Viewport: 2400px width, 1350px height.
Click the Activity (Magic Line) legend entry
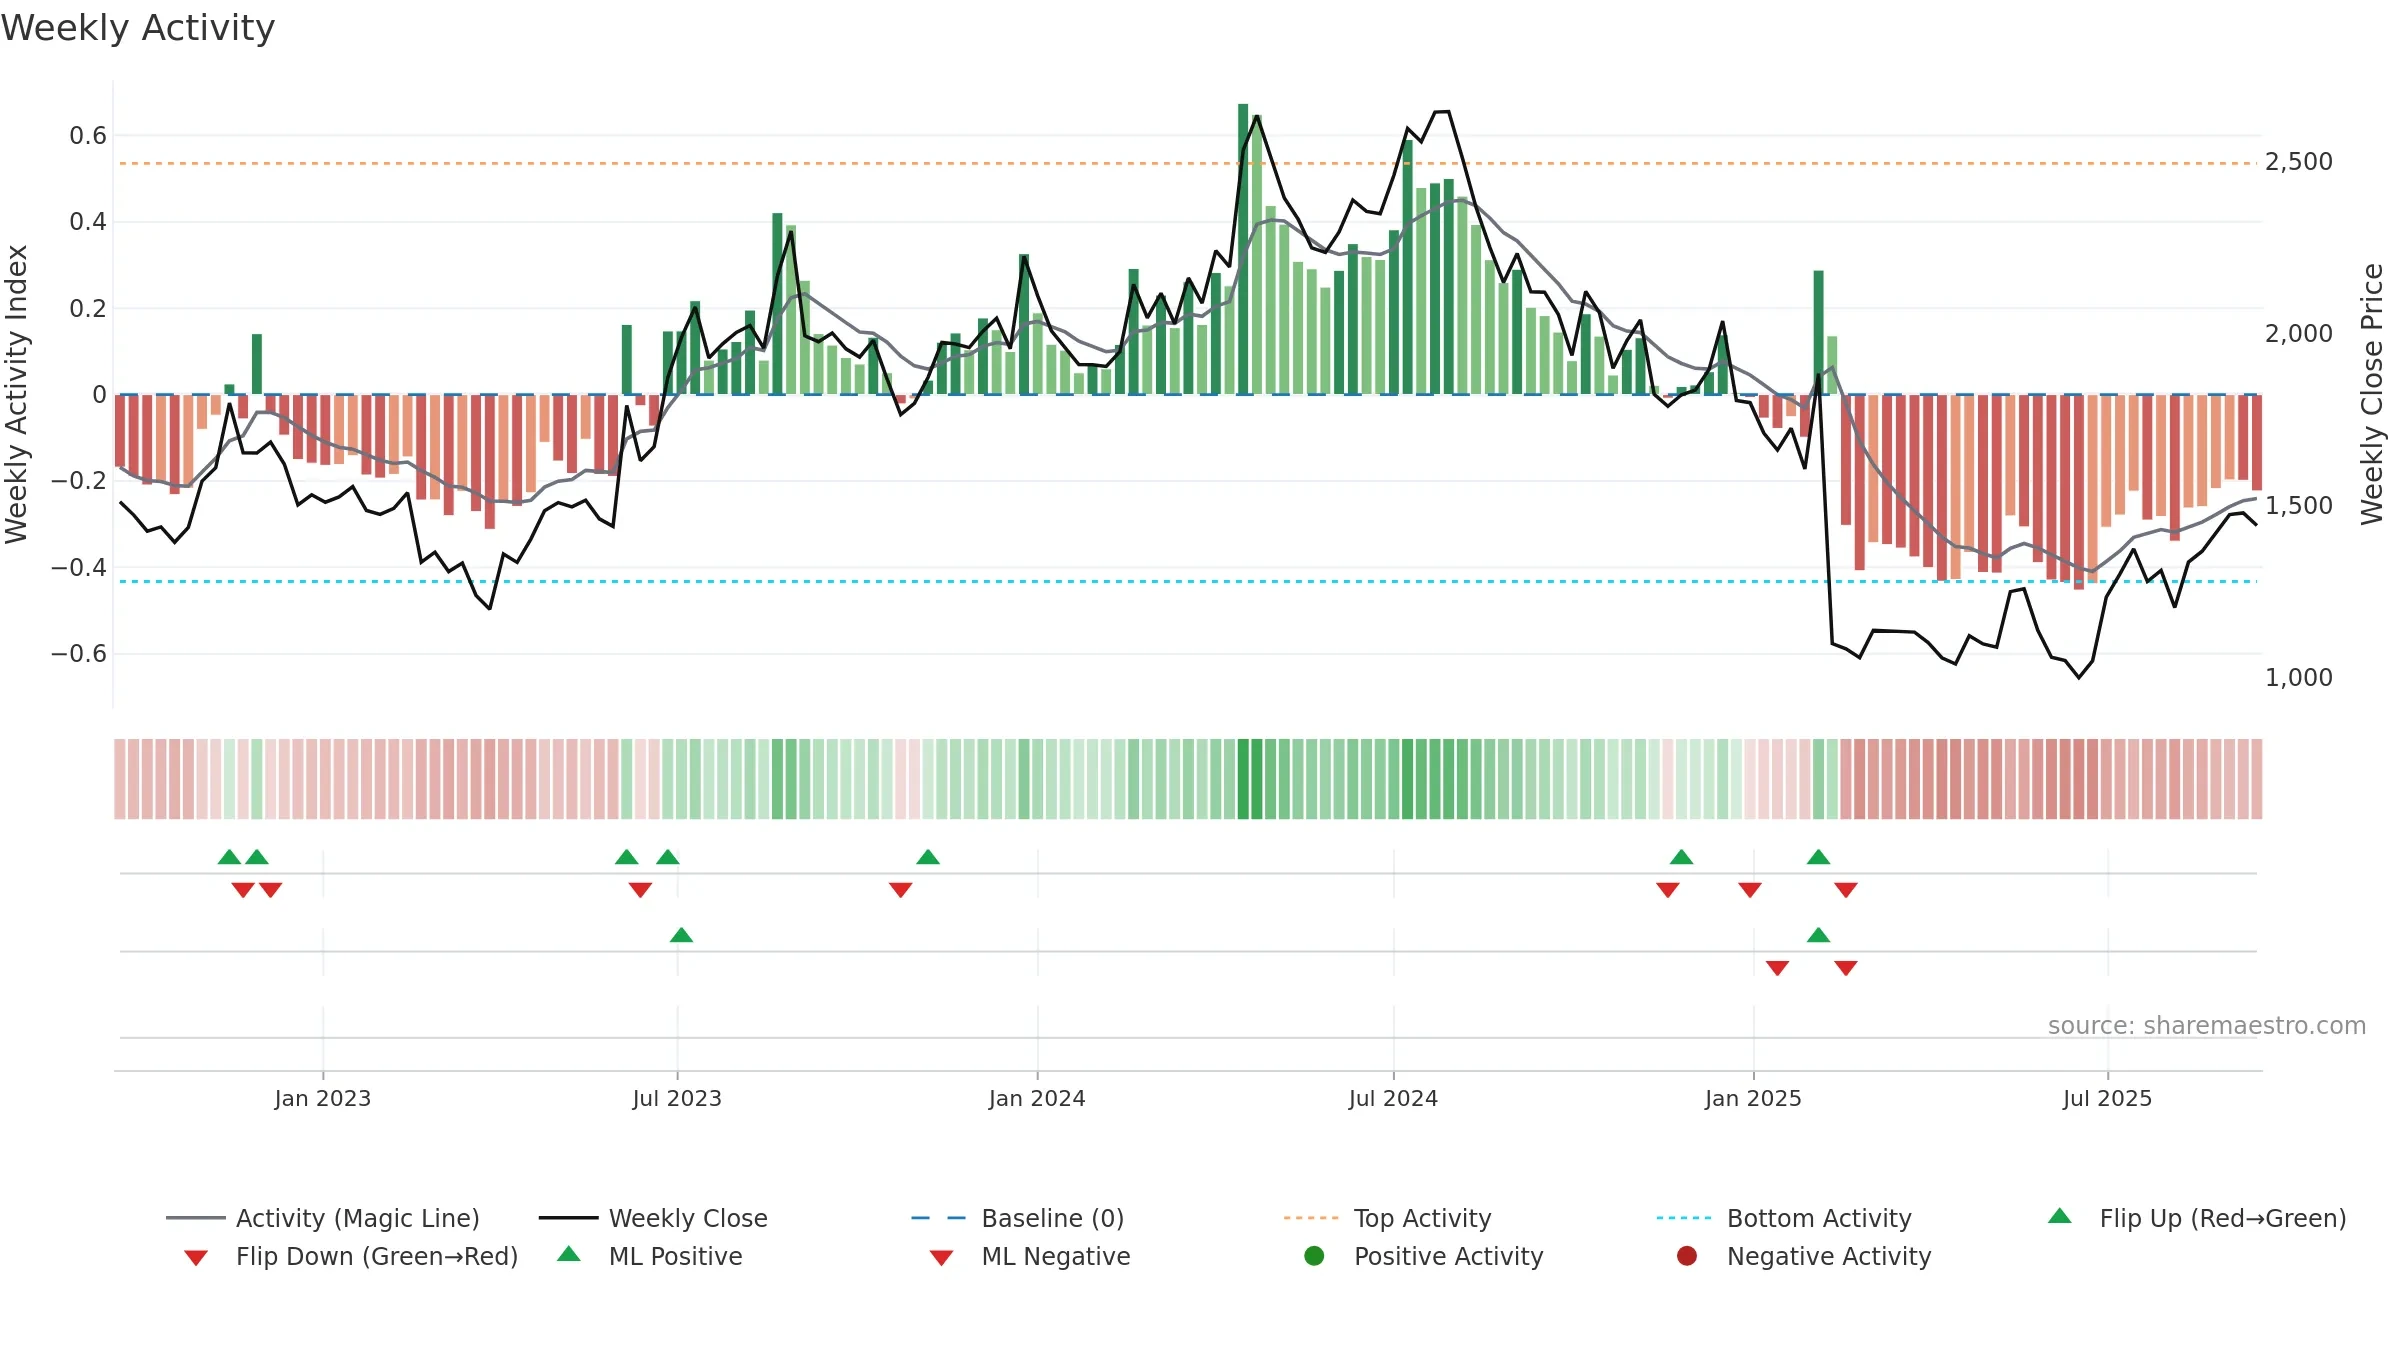323,1218
